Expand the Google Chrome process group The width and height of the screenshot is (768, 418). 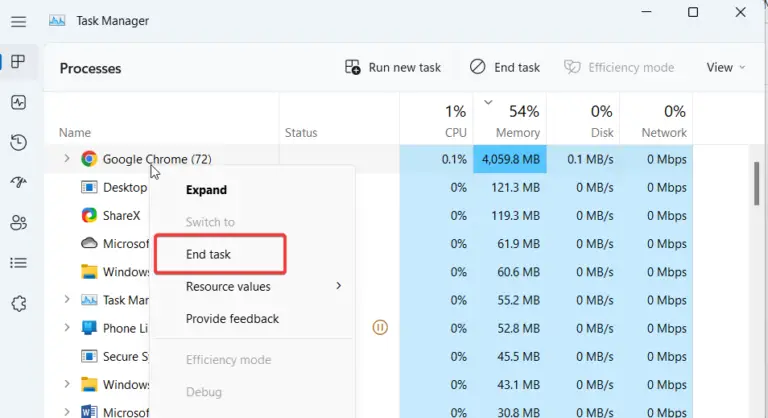[x=67, y=159]
